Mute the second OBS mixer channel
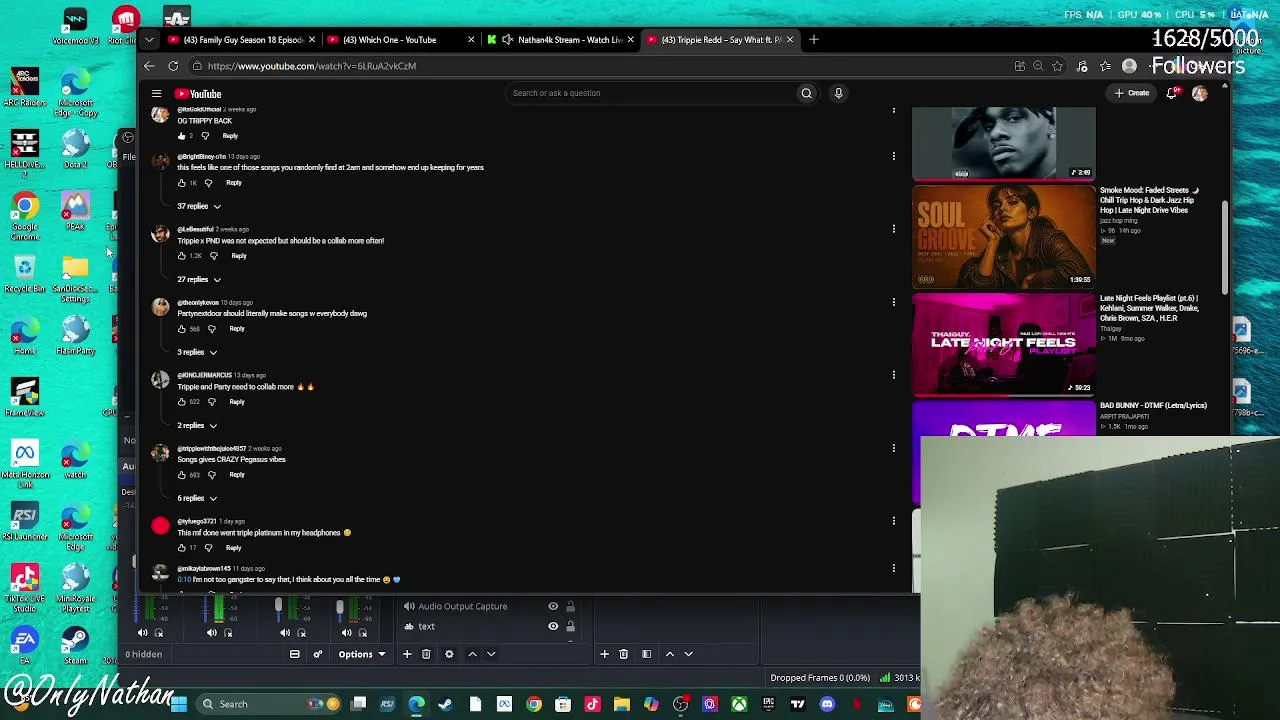The height and width of the screenshot is (720, 1280). point(212,633)
